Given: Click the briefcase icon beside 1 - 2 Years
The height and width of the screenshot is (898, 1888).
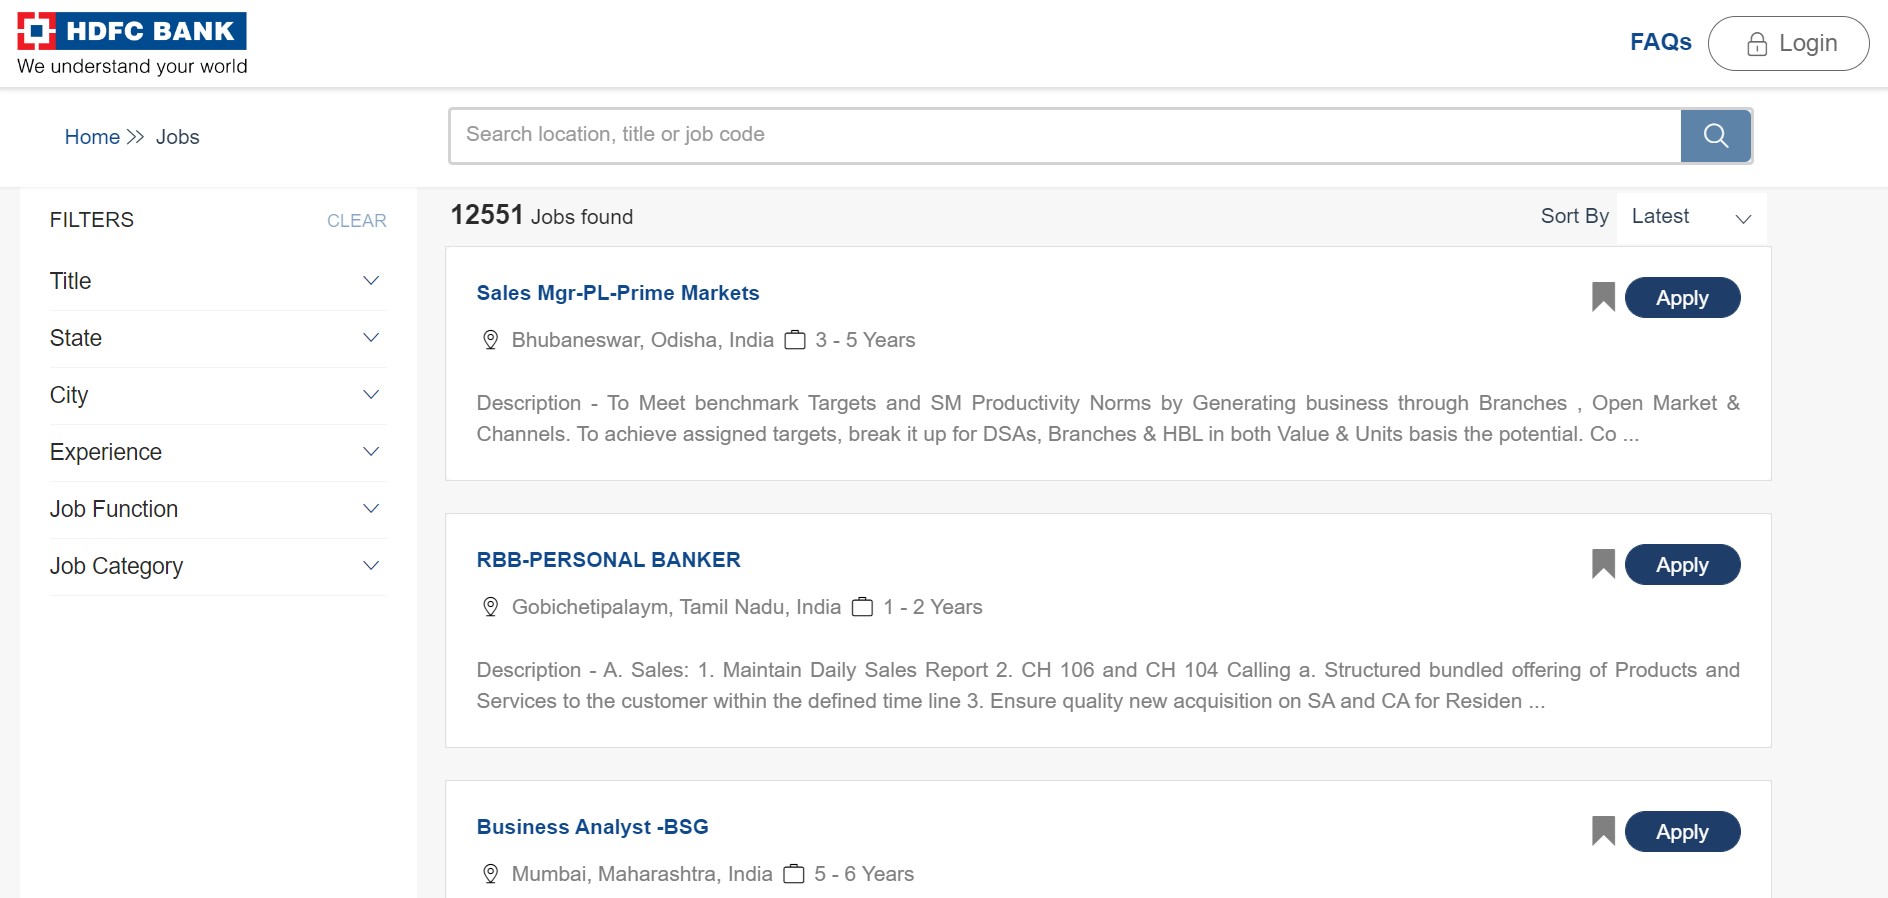Looking at the screenshot, I should tap(862, 607).
